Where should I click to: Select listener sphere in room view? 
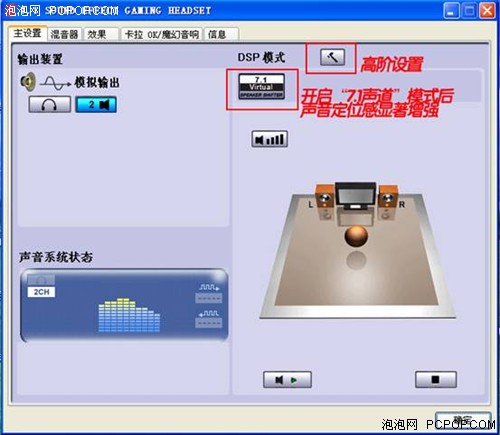[x=356, y=236]
